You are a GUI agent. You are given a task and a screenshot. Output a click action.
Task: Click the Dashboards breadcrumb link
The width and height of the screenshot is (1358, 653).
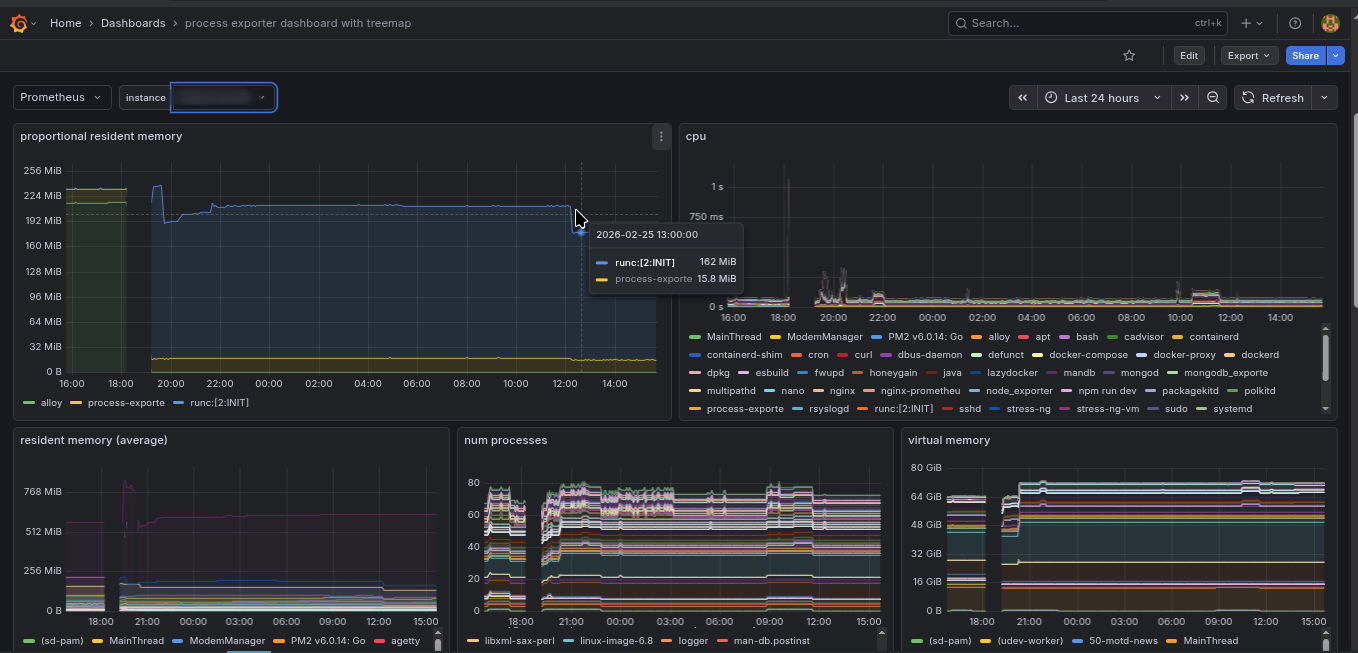tap(133, 22)
